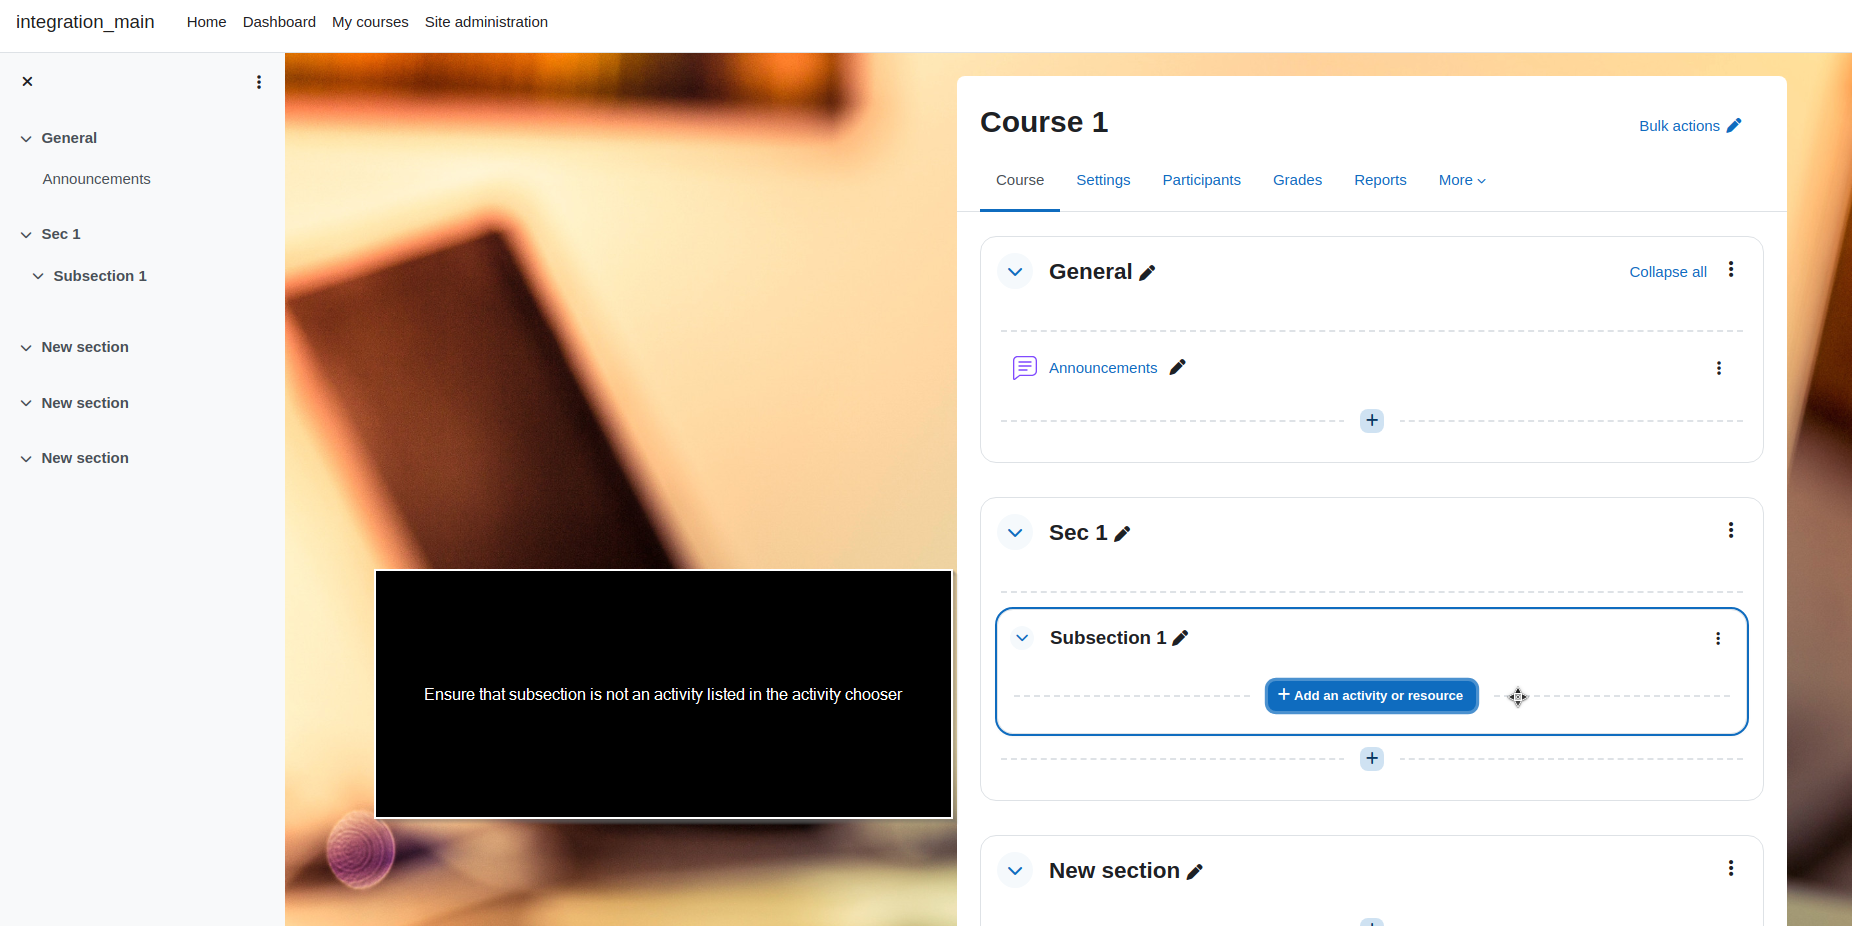Open New section actions menu in content
The image size is (1852, 926).
(x=1731, y=869)
